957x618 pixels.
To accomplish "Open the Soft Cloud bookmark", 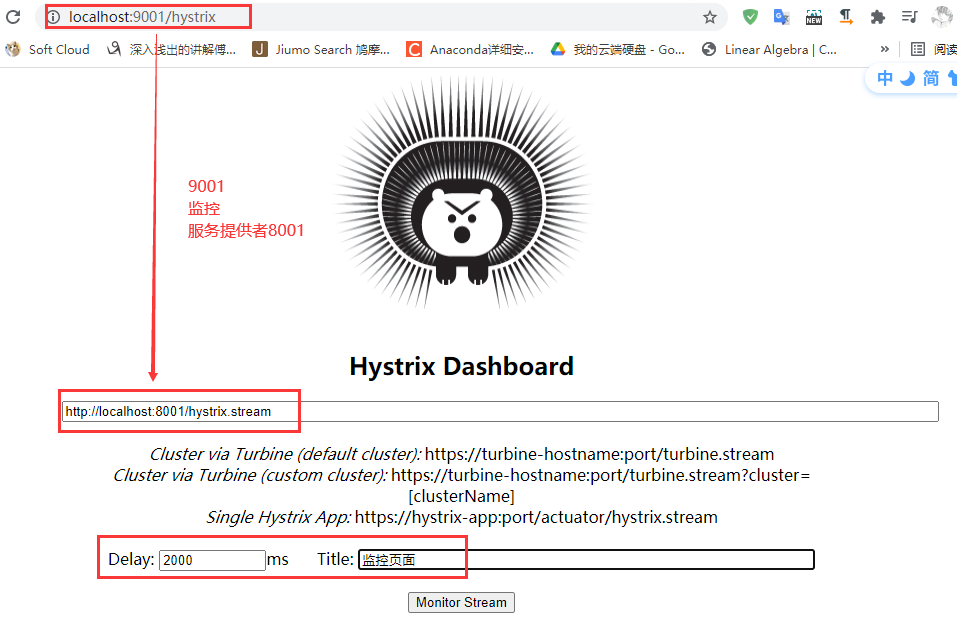I will [48, 49].
